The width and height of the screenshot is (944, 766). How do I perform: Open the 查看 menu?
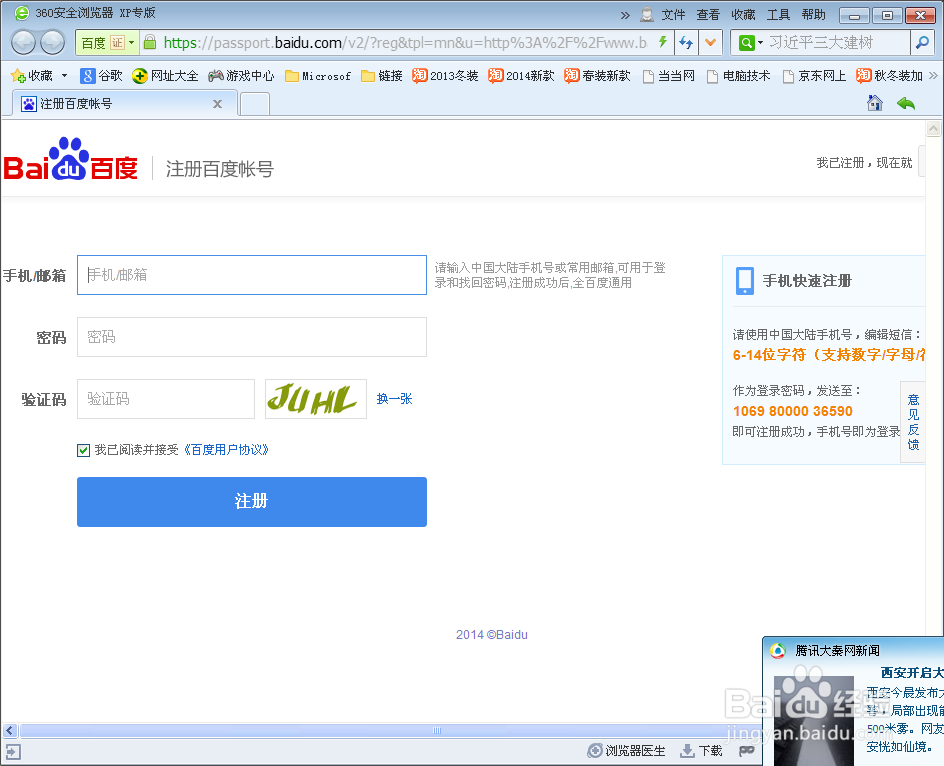[x=708, y=14]
